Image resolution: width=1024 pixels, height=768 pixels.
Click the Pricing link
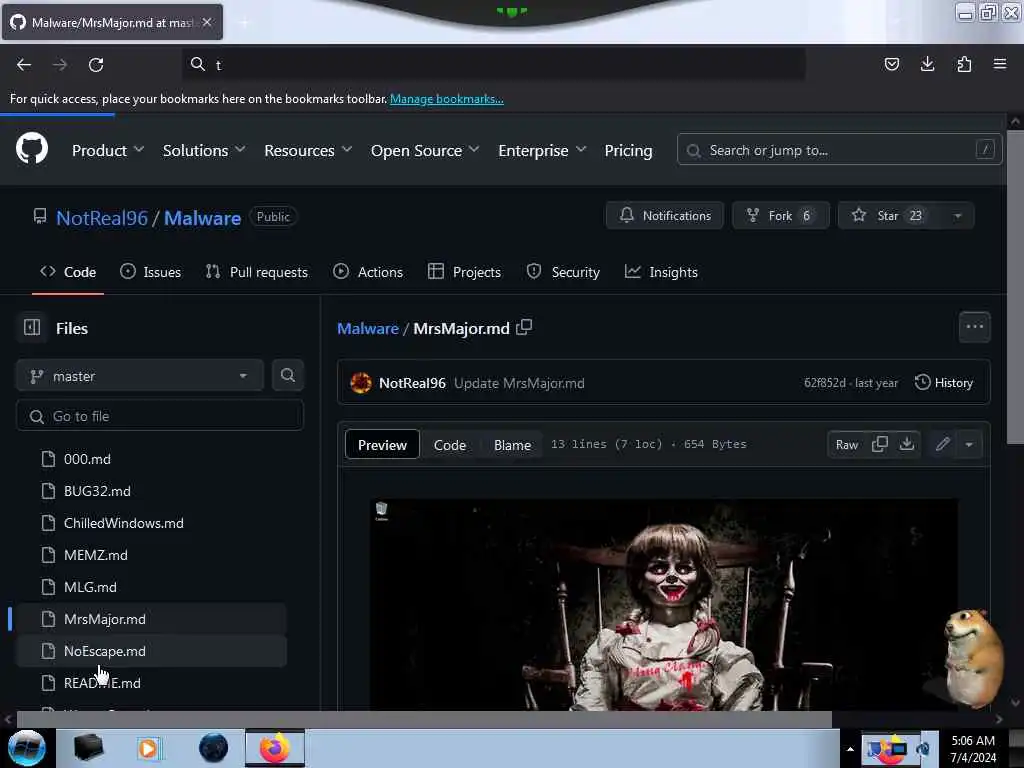point(628,150)
